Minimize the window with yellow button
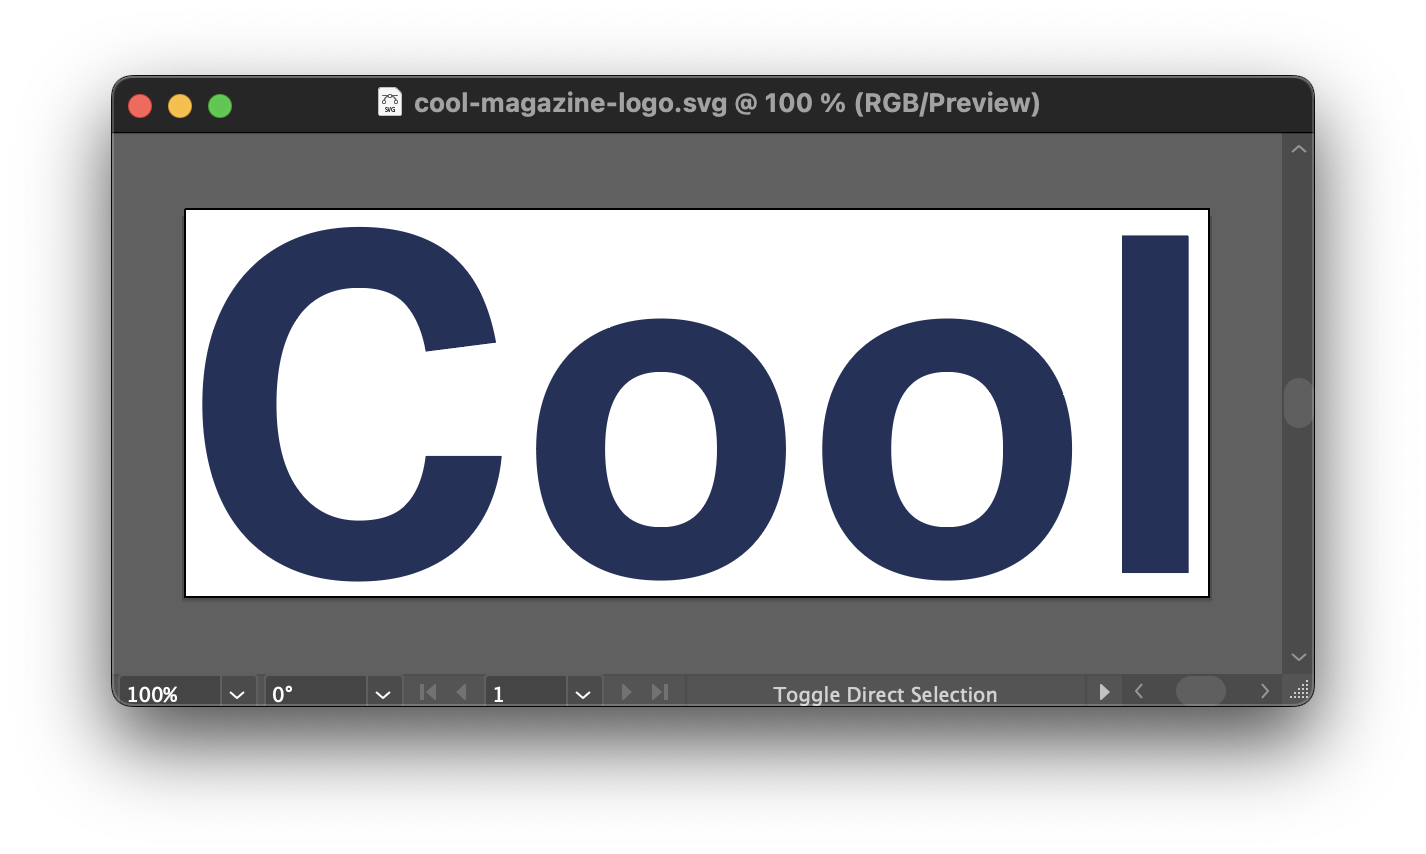1426x854 pixels. coord(180,106)
